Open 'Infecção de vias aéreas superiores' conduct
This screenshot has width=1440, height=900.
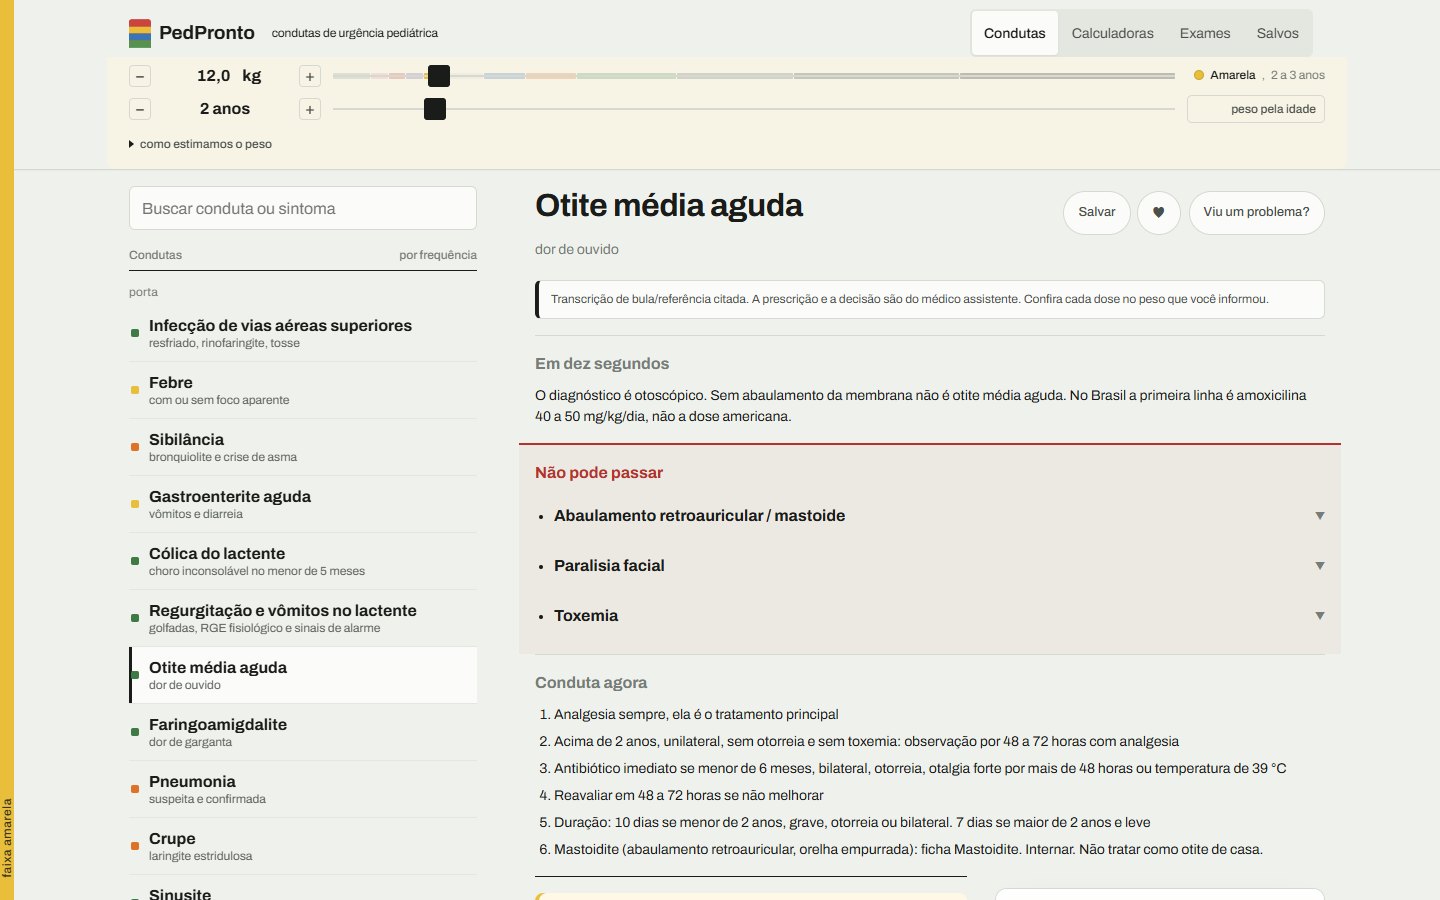(x=303, y=333)
